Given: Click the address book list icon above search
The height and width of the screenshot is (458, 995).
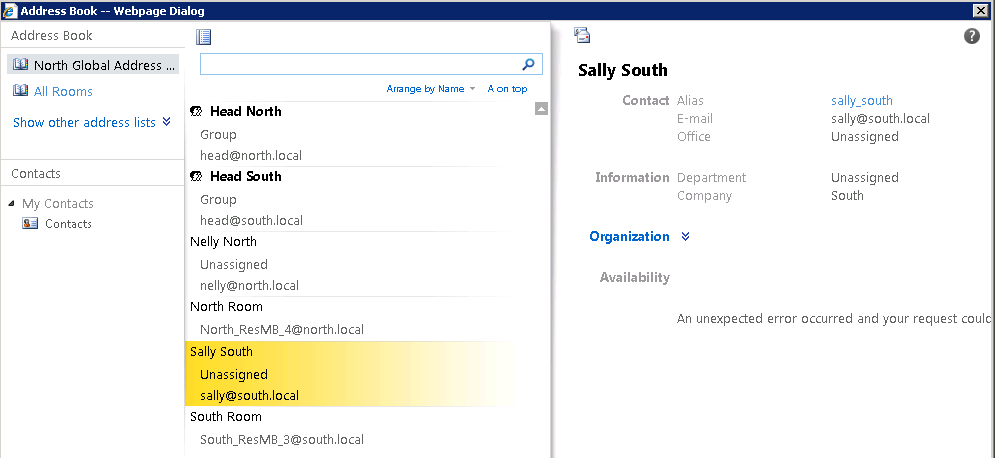Looking at the screenshot, I should (204, 37).
